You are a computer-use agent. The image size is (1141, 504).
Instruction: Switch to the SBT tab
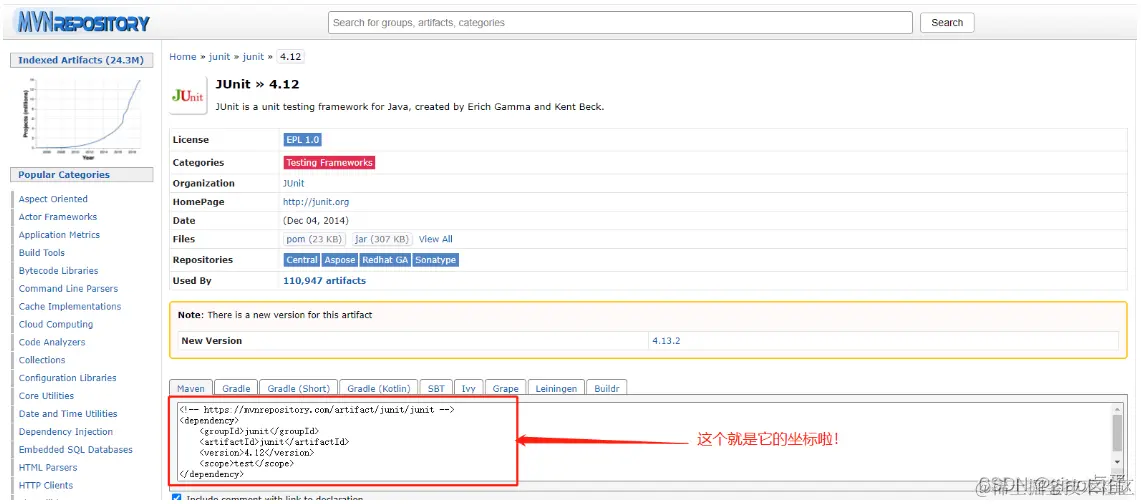click(x=437, y=388)
